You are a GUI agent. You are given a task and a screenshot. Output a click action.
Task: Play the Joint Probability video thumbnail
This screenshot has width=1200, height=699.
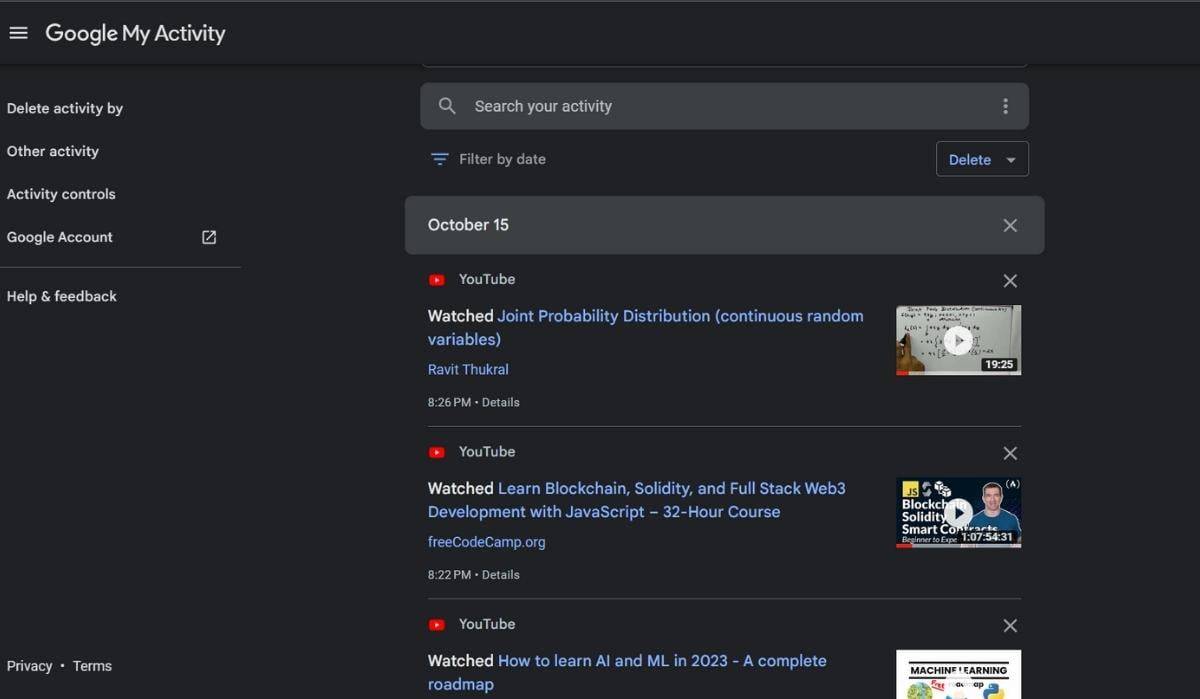pyautogui.click(x=958, y=340)
